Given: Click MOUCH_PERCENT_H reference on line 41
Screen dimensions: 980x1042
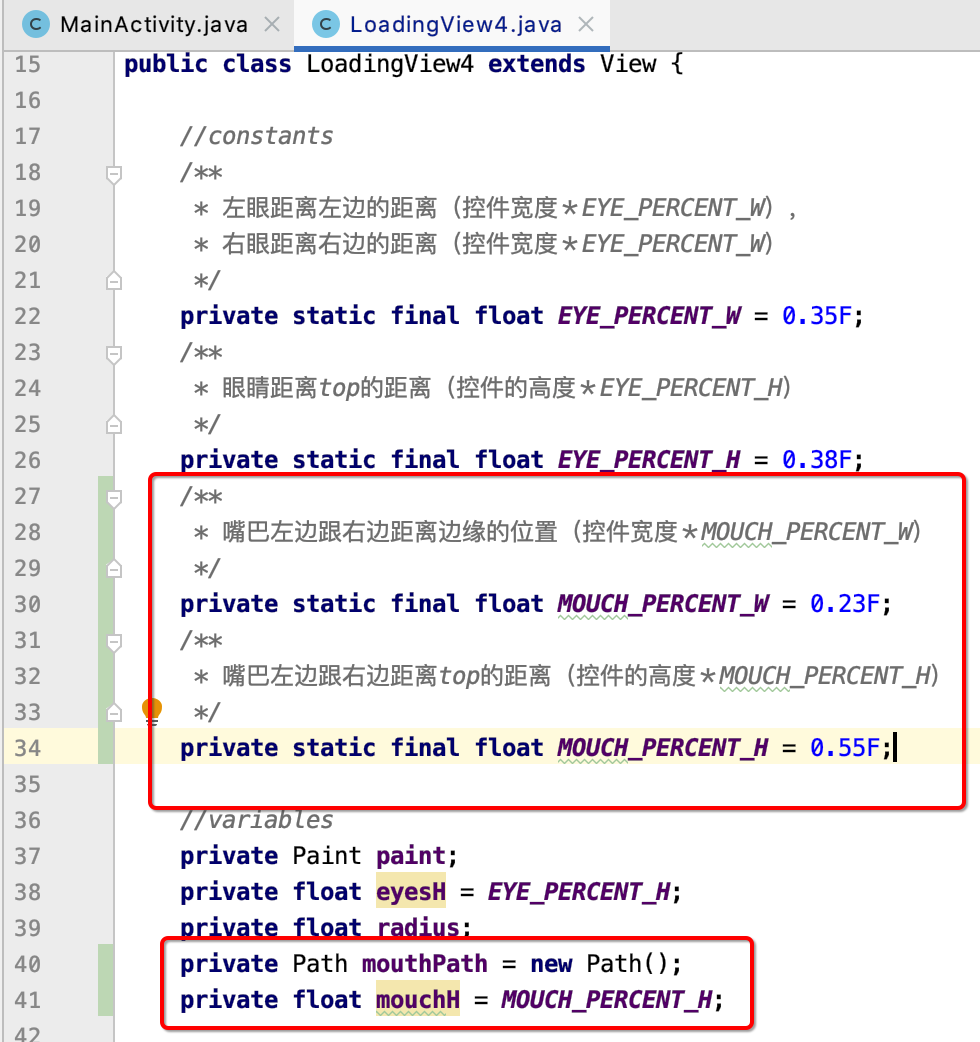Looking at the screenshot, I should click(607, 1000).
